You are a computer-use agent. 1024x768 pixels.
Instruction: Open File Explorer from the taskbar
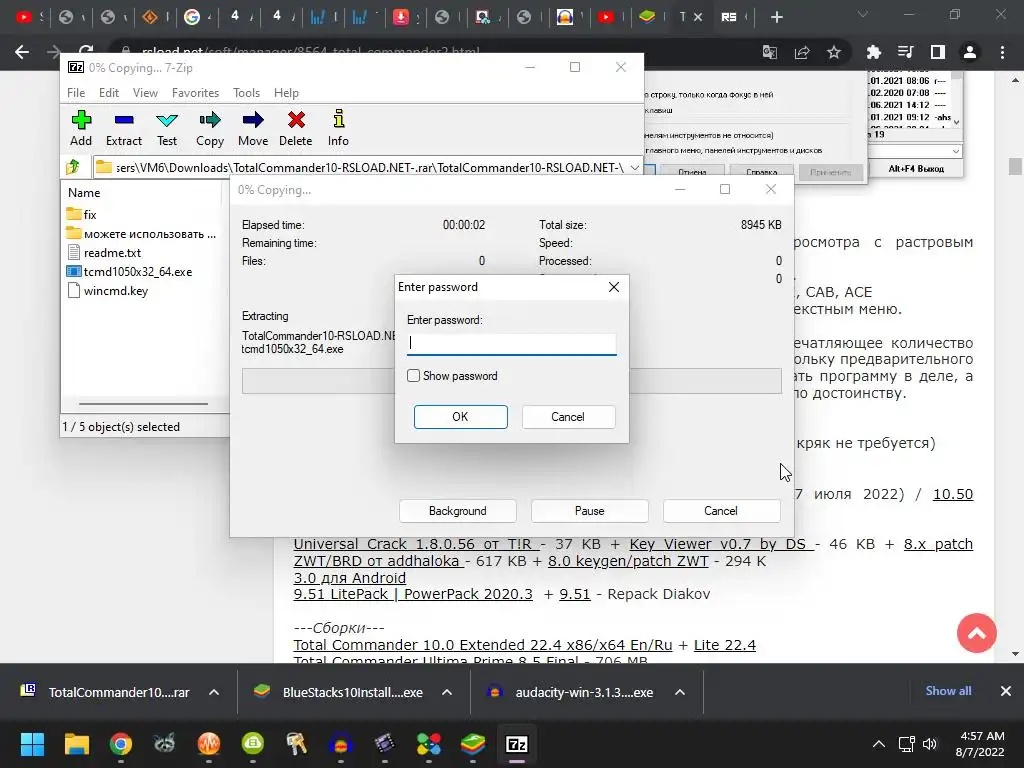[76, 744]
